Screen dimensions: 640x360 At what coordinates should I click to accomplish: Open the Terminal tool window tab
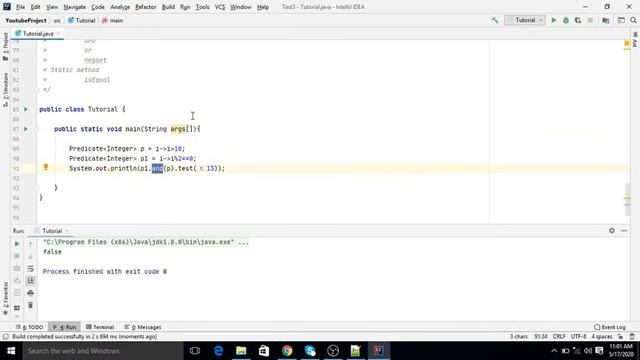100,327
